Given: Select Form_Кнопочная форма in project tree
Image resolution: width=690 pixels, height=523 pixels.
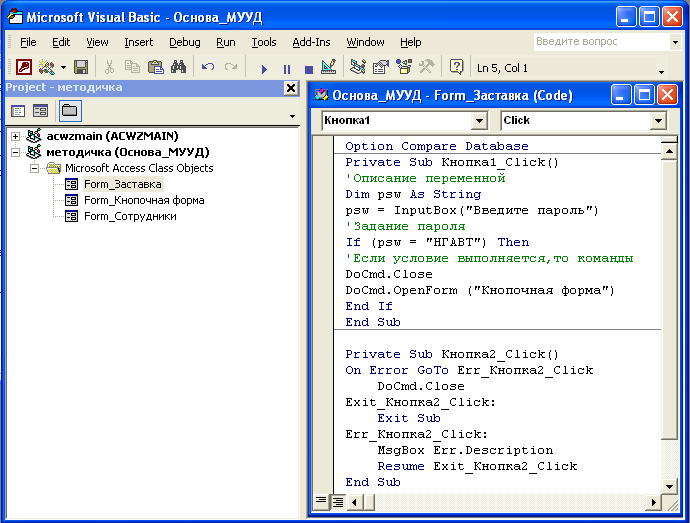Looking at the screenshot, I should tap(144, 200).
